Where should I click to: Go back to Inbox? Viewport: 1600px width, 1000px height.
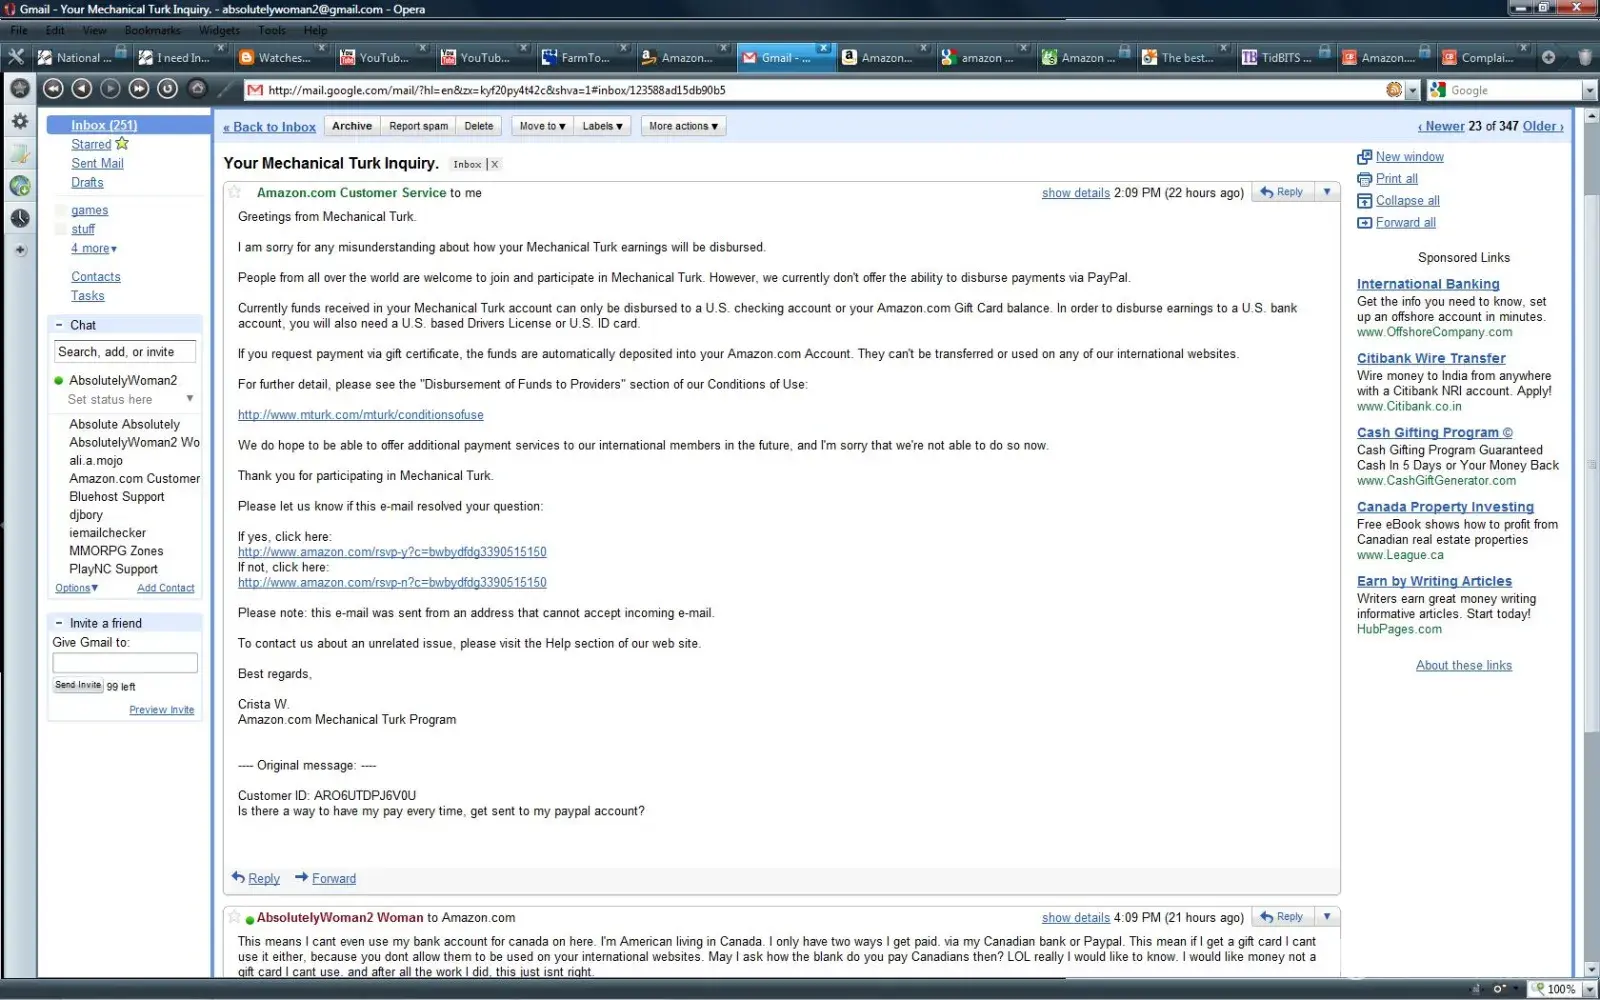270,127
